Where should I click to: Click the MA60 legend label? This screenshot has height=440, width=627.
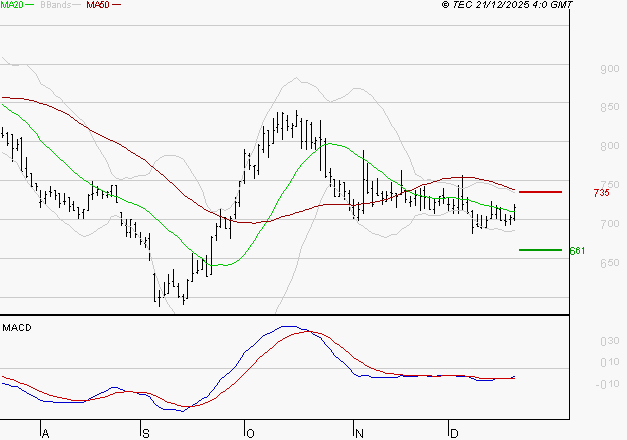pyautogui.click(x=98, y=6)
